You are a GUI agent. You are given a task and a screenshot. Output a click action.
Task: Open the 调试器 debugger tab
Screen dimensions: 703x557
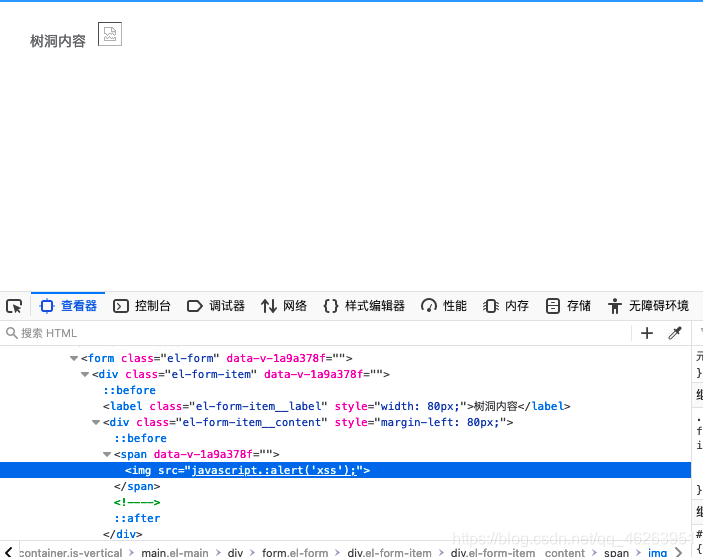point(216,306)
